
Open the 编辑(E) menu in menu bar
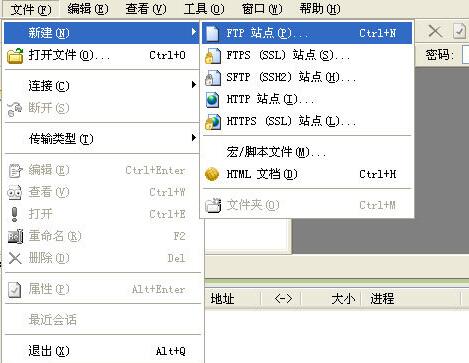point(88,9)
